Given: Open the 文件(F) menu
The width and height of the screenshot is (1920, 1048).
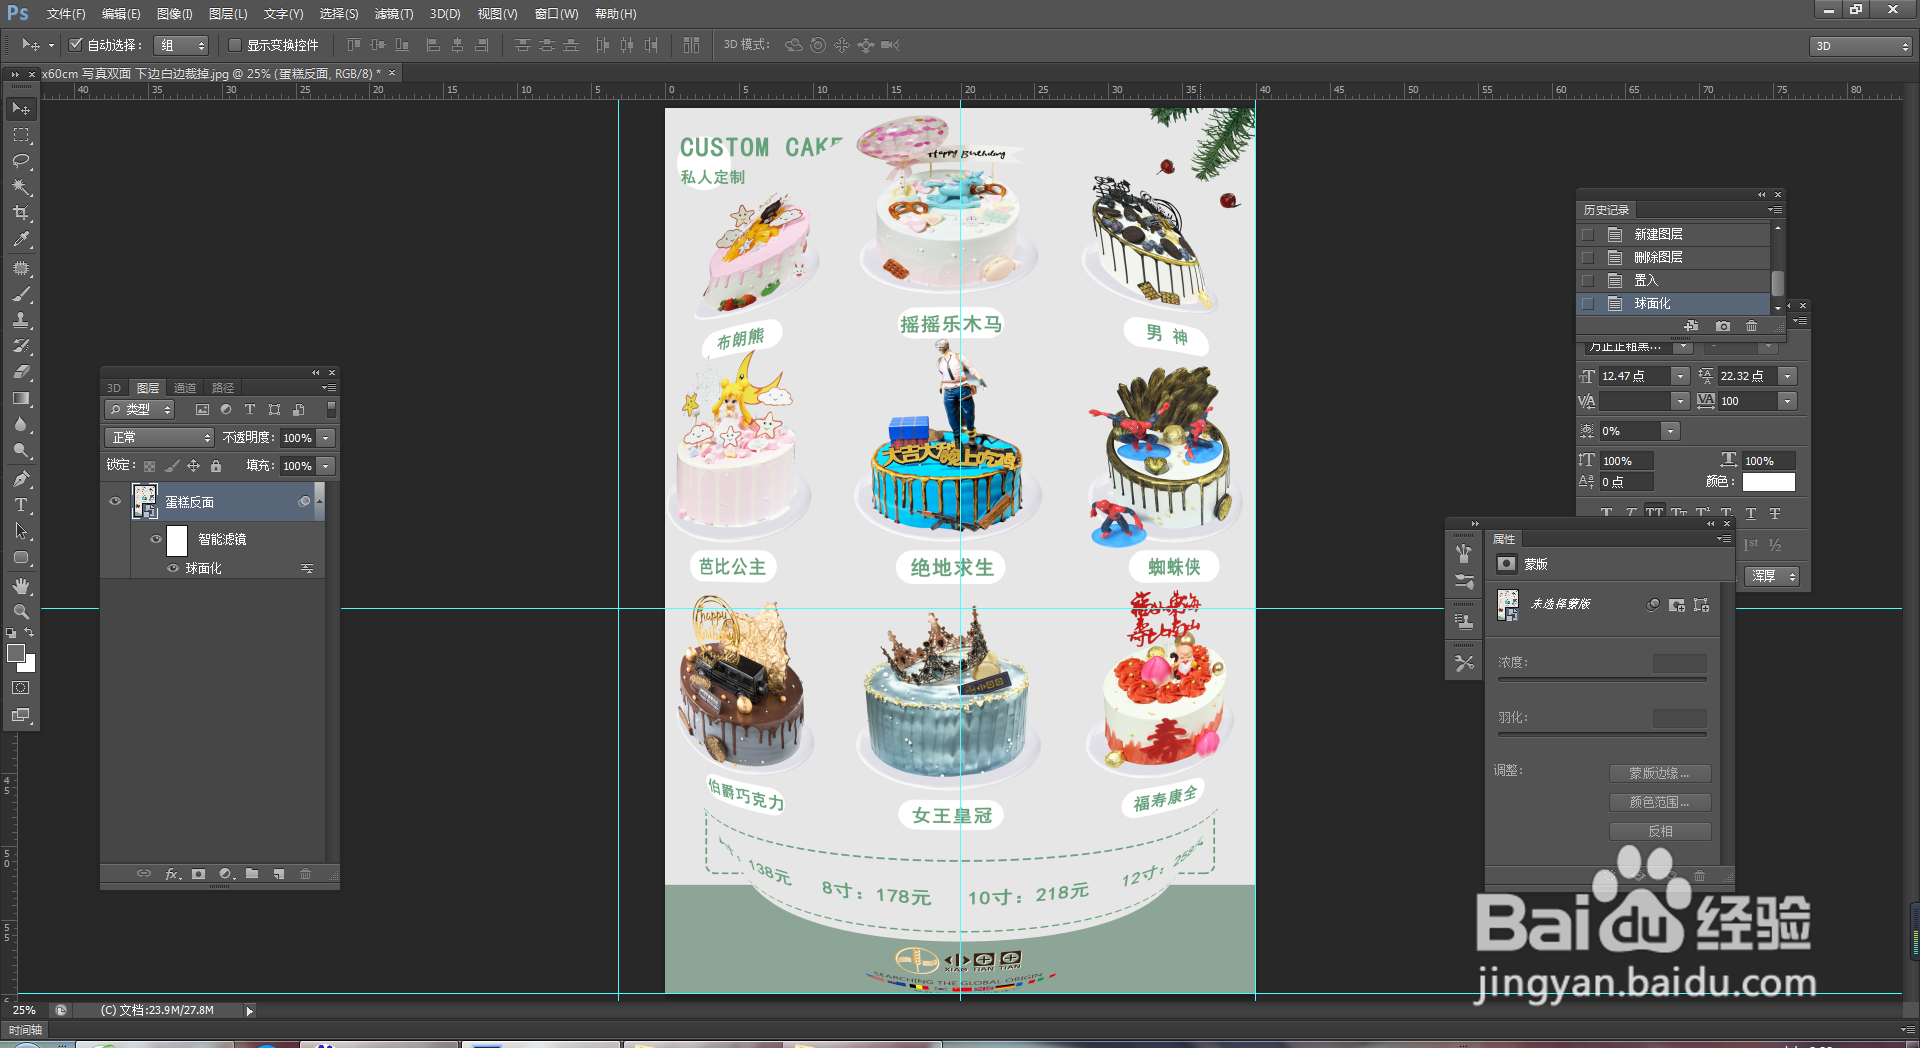Looking at the screenshot, I should pos(66,14).
